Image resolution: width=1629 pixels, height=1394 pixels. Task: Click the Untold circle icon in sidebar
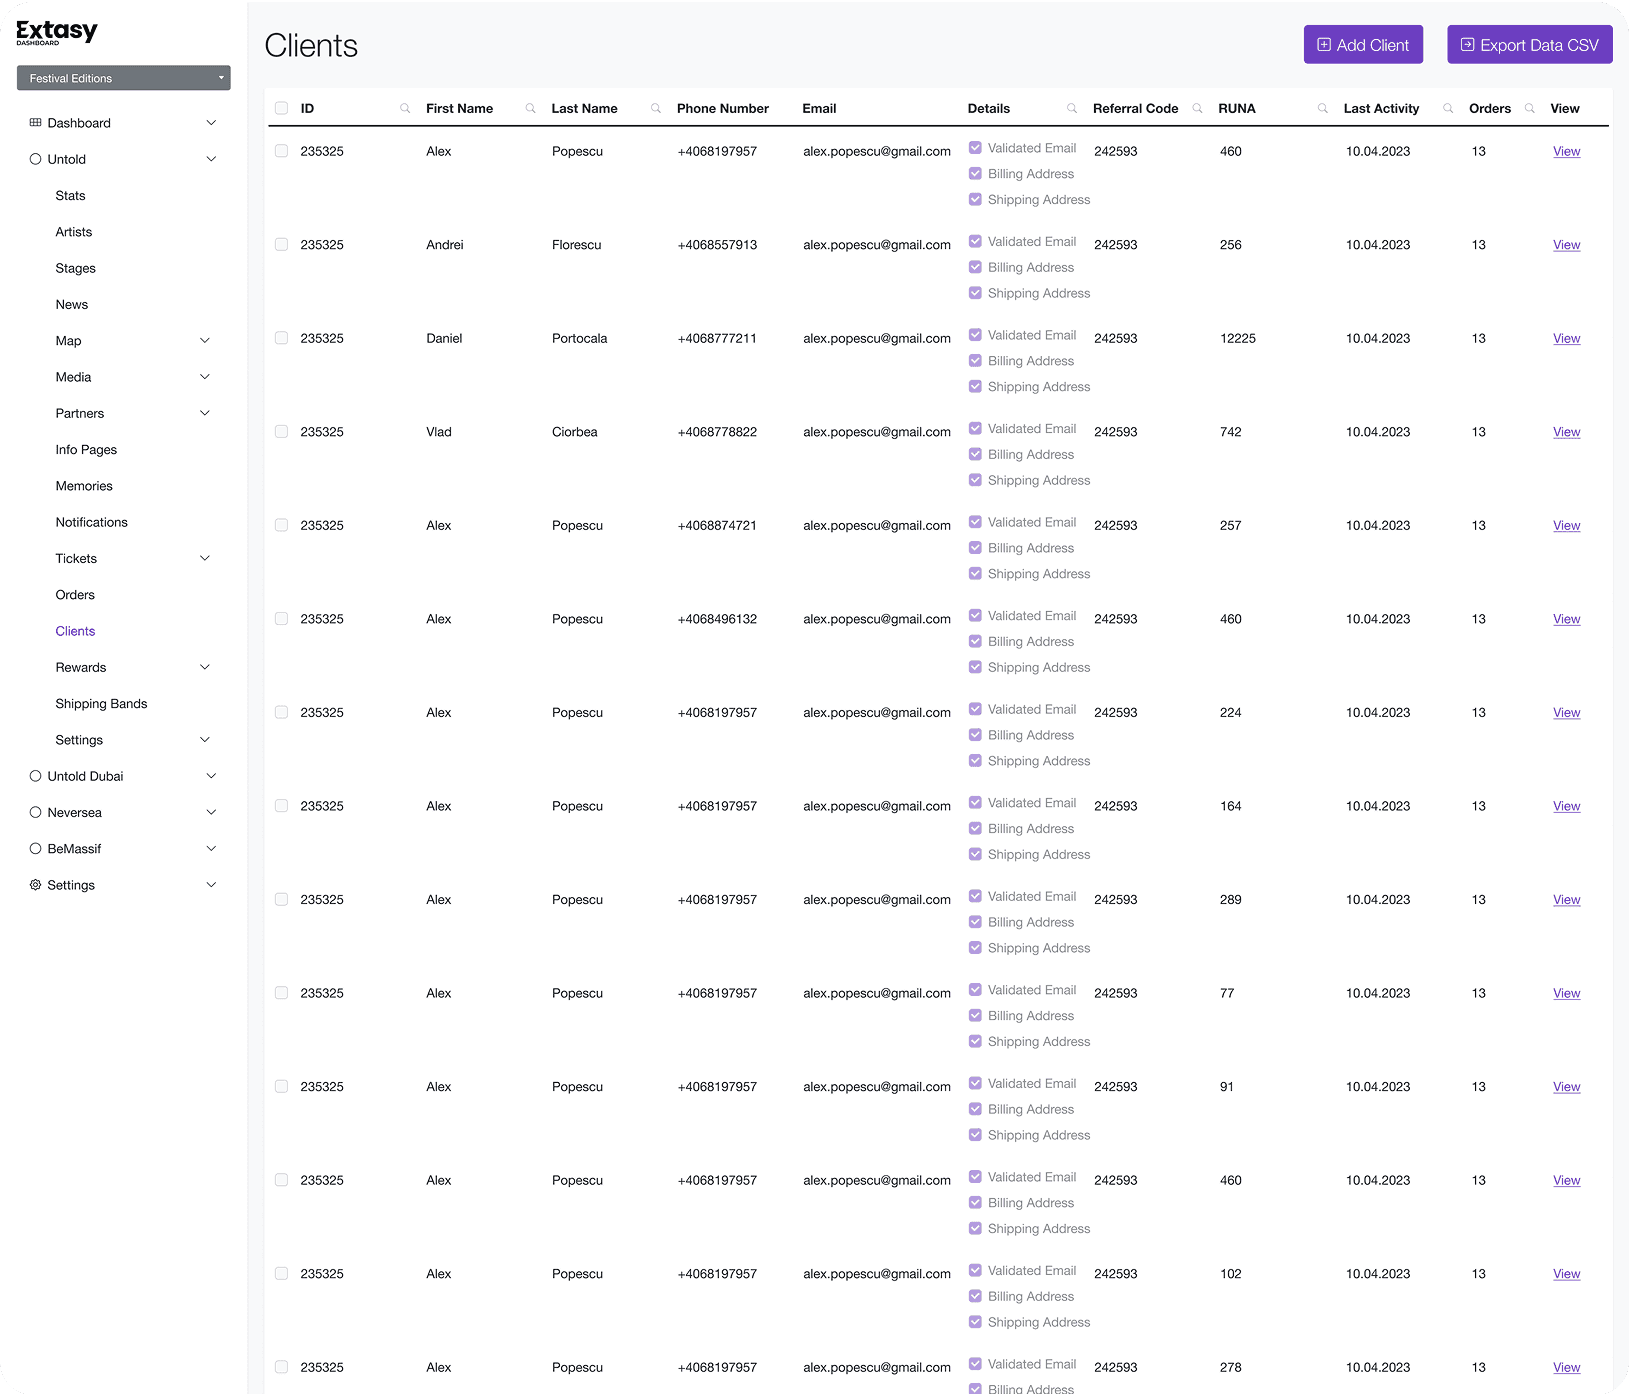click(x=35, y=158)
